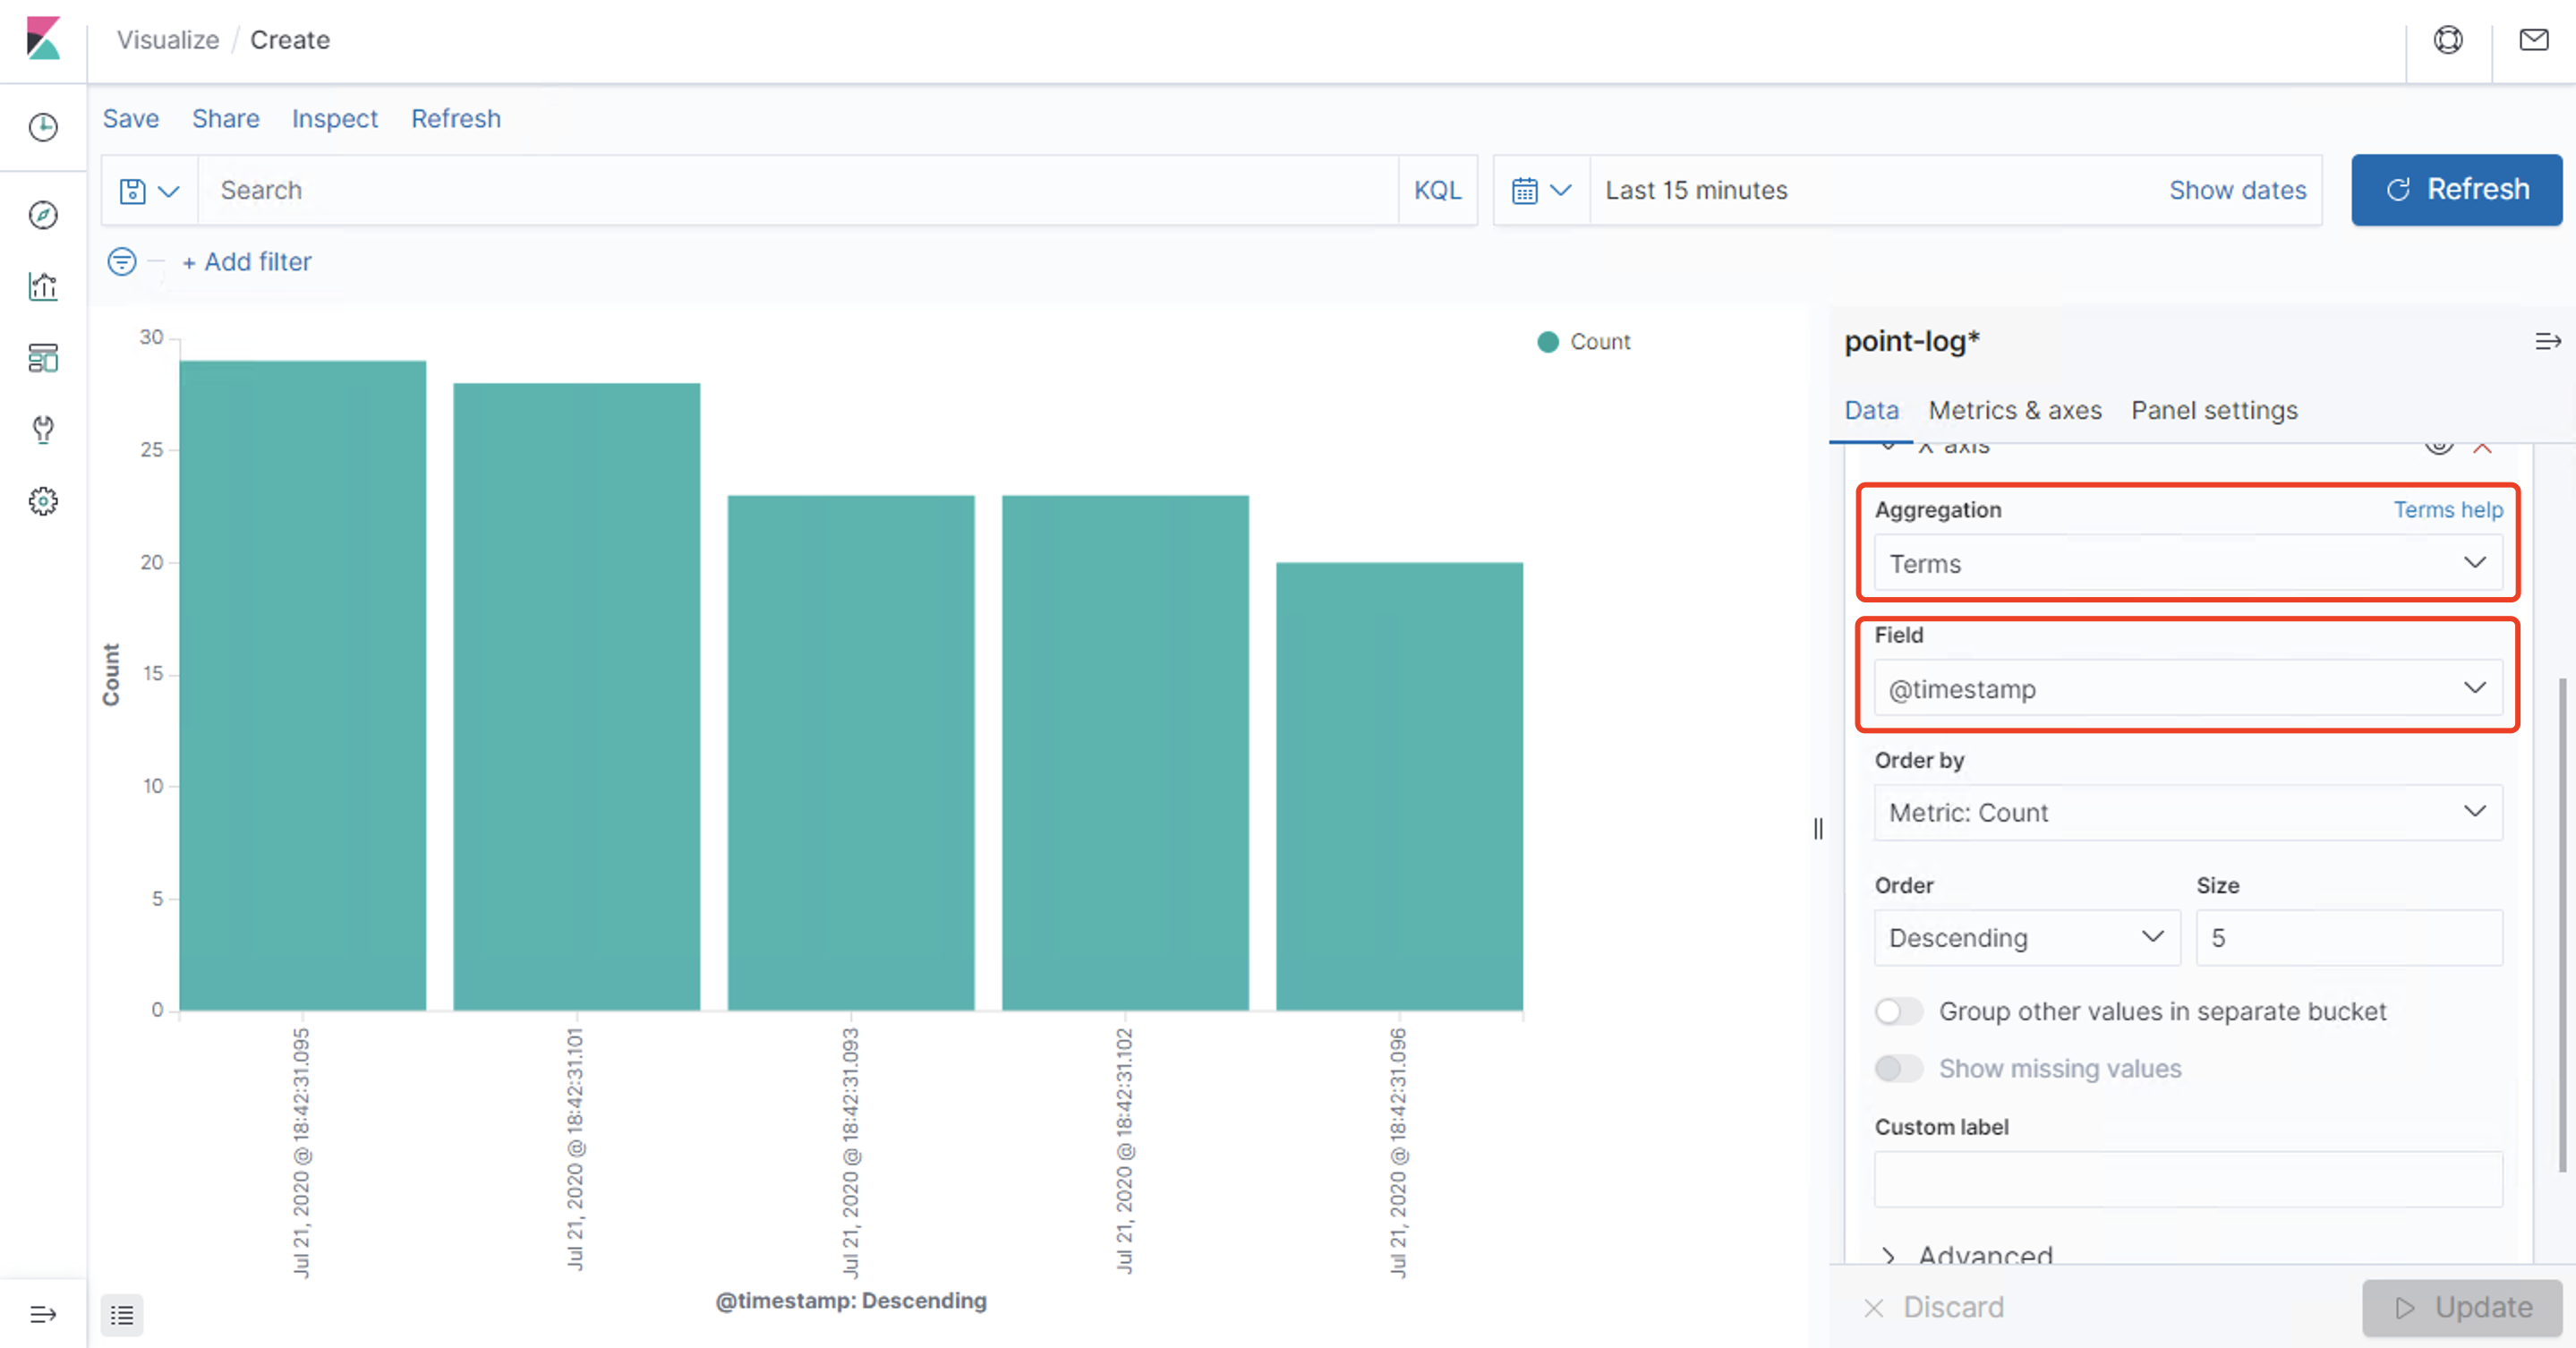This screenshot has width=2576, height=1348.
Task: Open the help lifebuoy icon
Action: [2448, 40]
